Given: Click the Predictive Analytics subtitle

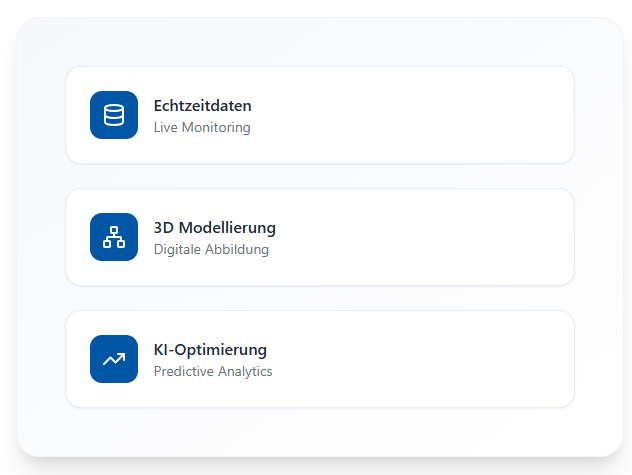Looking at the screenshot, I should (x=213, y=372).
